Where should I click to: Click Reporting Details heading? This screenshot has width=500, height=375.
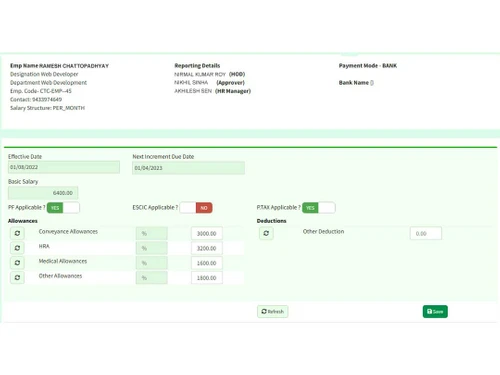(197, 66)
